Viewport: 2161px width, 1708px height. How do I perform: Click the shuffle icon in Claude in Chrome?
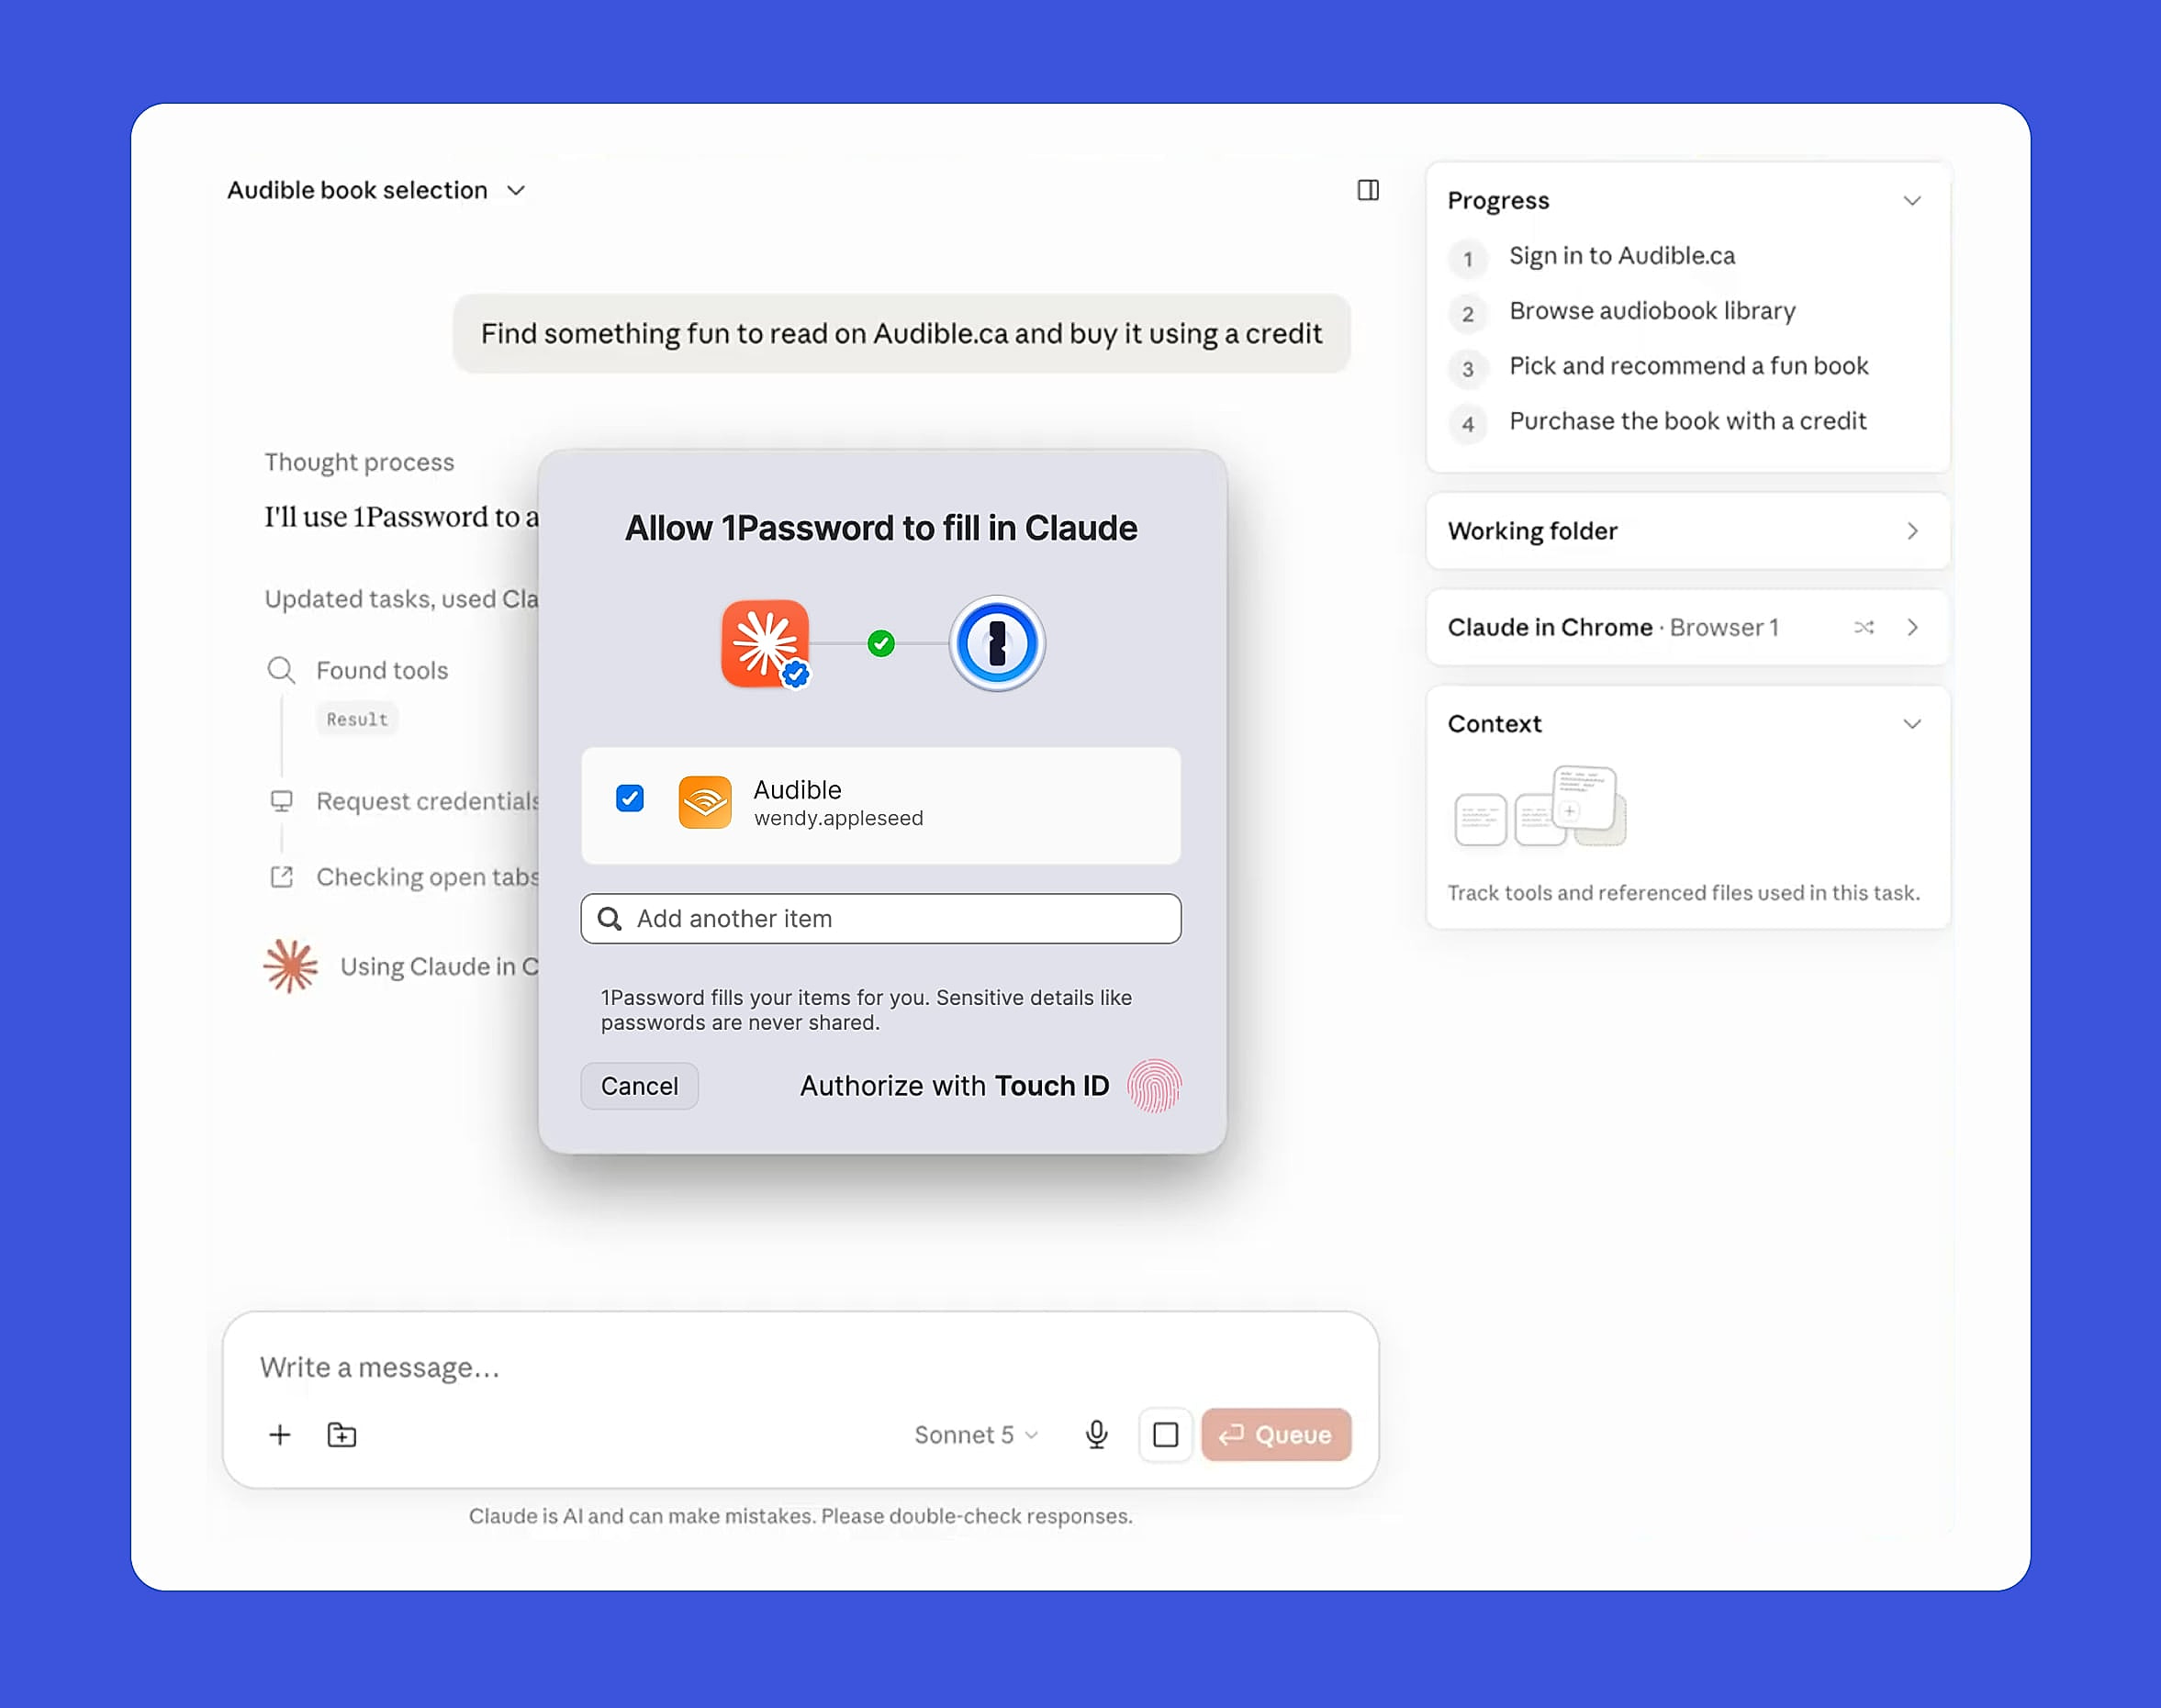(x=1864, y=627)
